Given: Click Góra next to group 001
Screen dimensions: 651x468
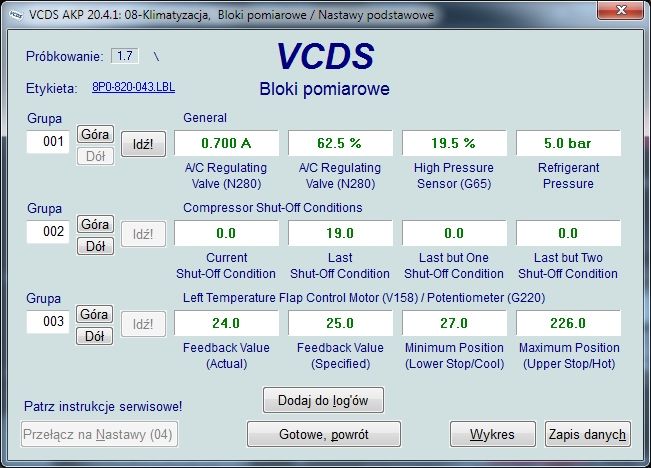Looking at the screenshot, I should [x=95, y=134].
